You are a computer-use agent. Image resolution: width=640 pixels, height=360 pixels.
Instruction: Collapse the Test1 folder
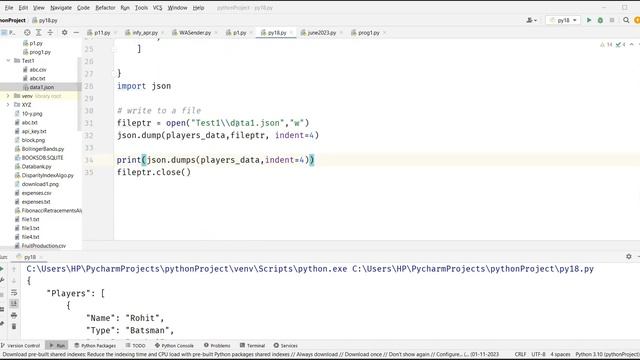(x=8, y=60)
